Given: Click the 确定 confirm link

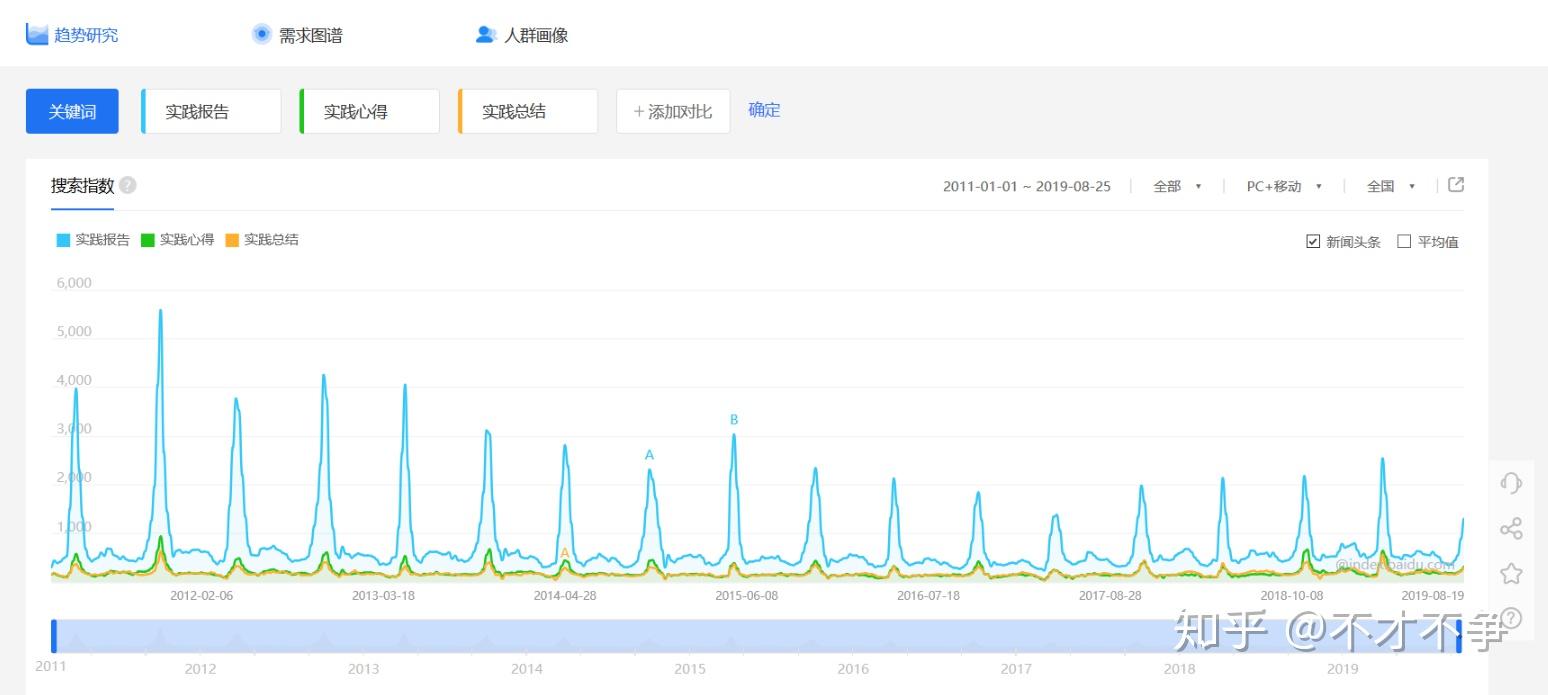Looking at the screenshot, I should pyautogui.click(x=764, y=110).
